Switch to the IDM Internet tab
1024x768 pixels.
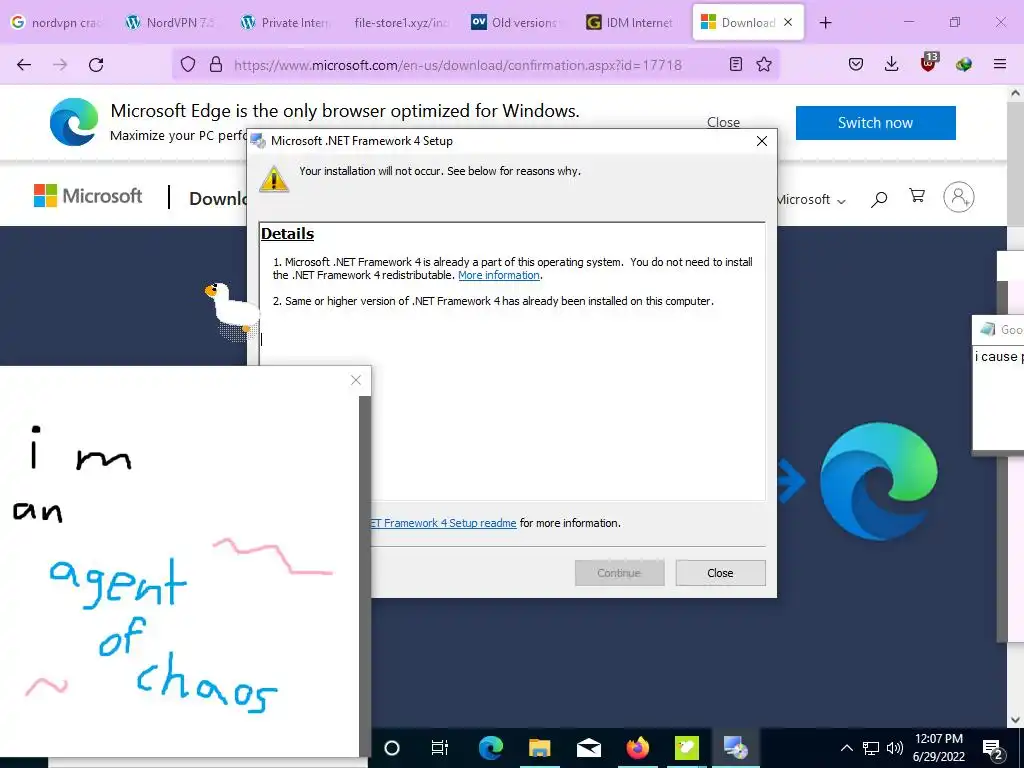point(631,23)
